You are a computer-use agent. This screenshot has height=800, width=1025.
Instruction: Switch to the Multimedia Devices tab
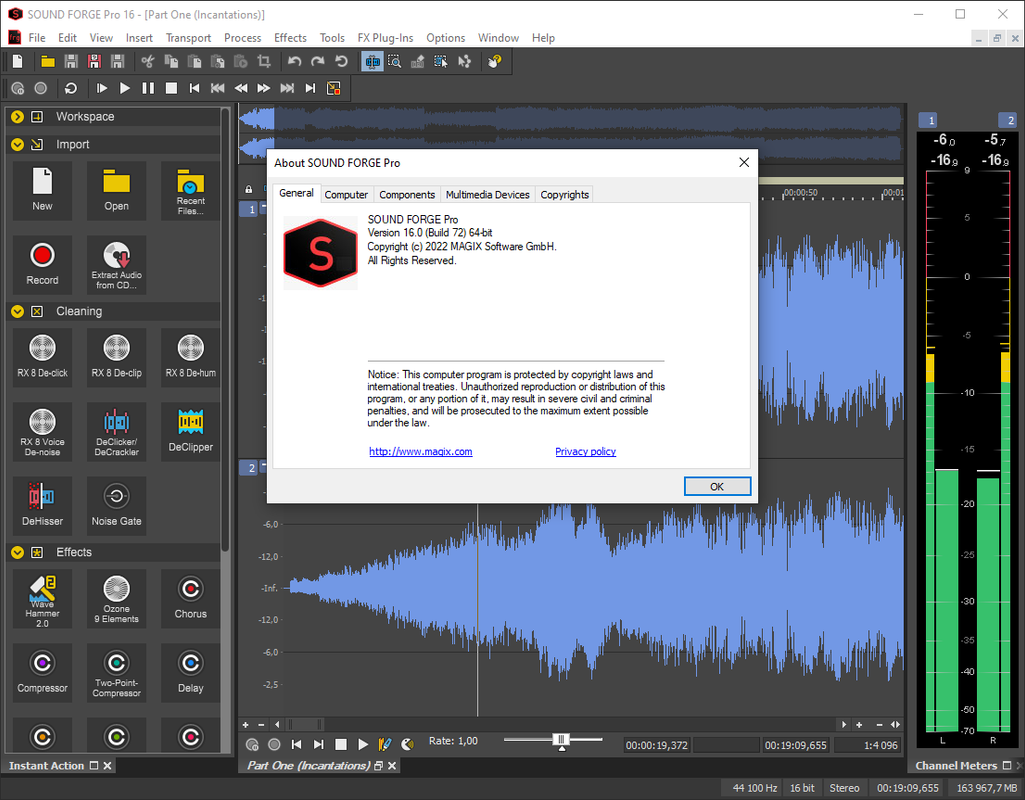(488, 195)
